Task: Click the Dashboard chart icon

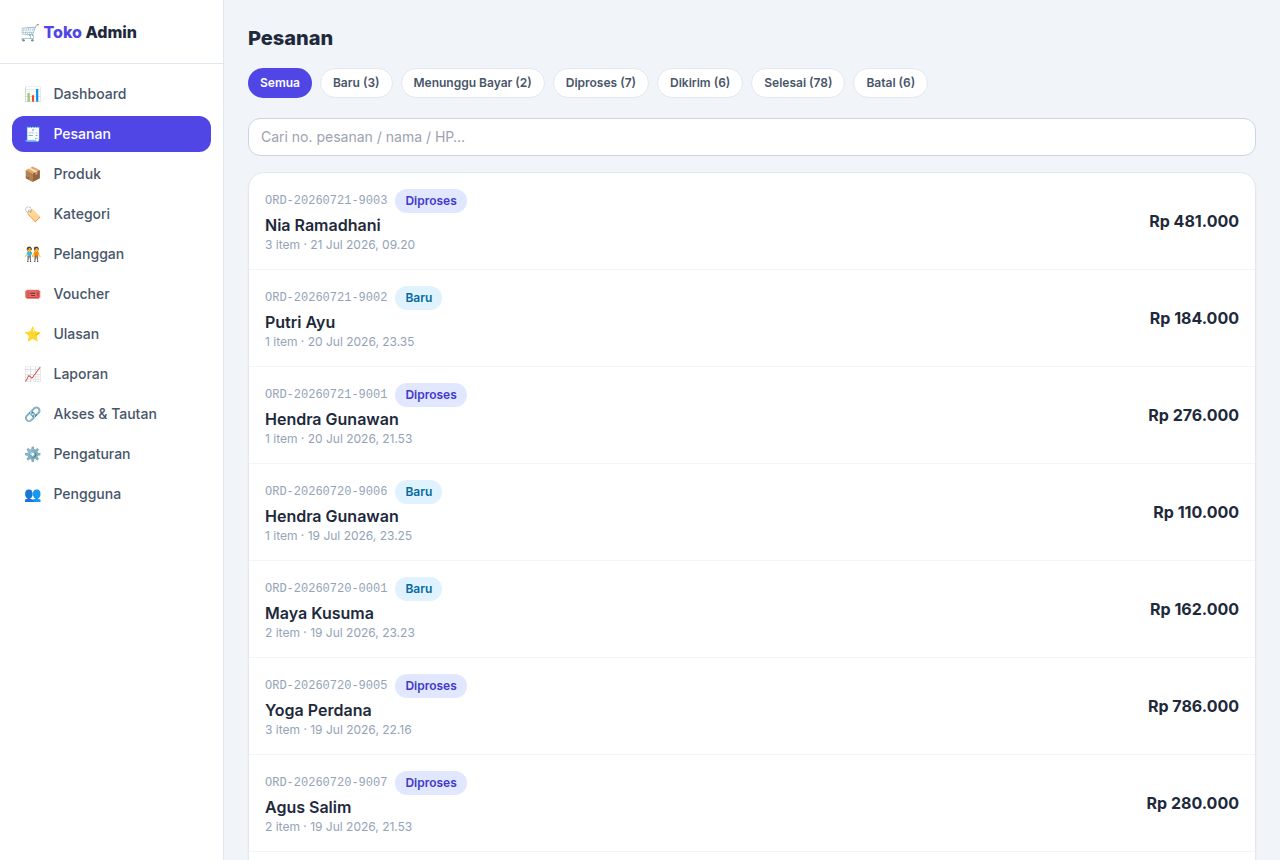Action: pyautogui.click(x=33, y=94)
